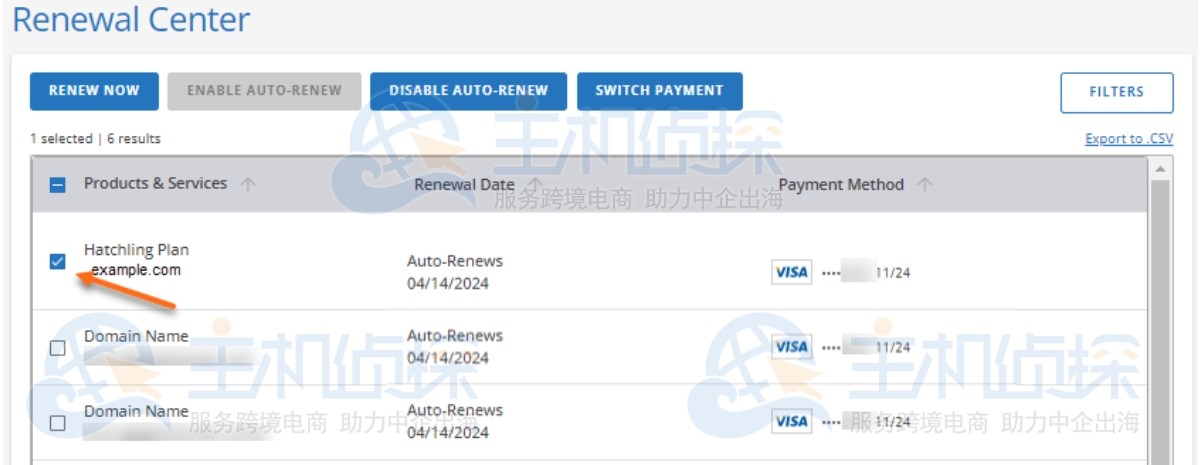Click example.com under Hatchling Plan
Viewport: 1201px width, 465px height.
point(136,270)
